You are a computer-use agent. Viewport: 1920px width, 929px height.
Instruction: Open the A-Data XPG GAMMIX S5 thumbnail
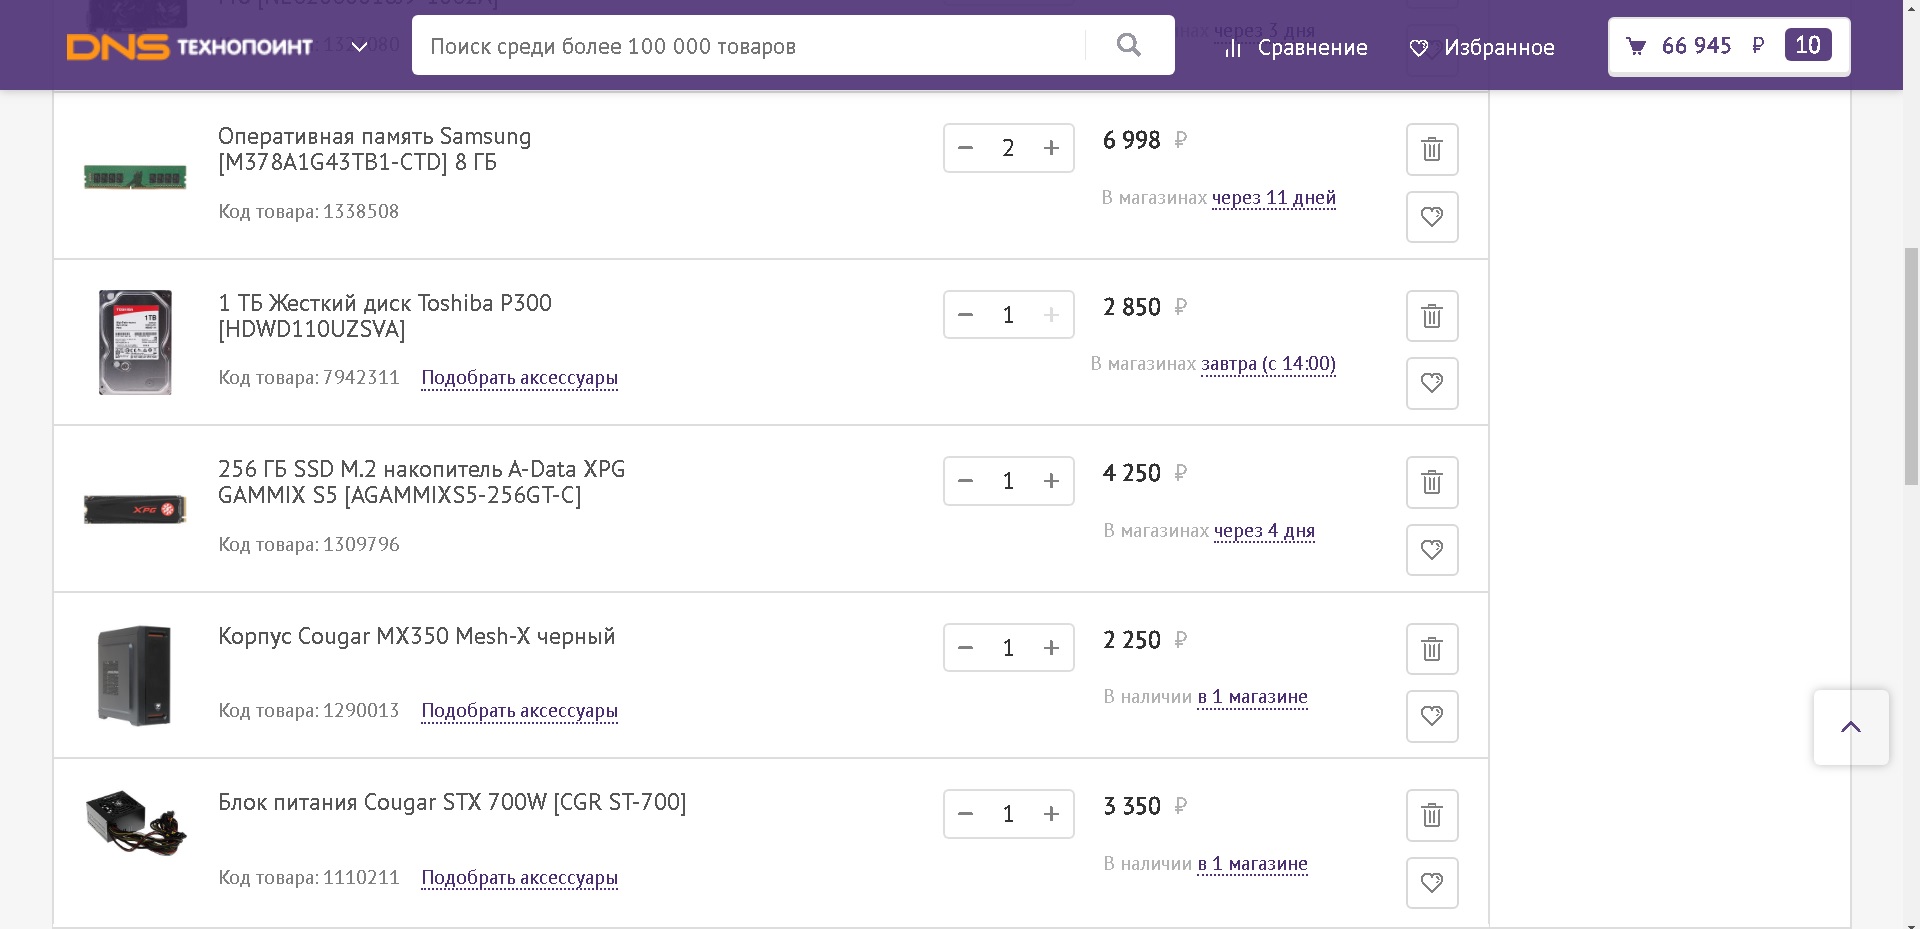tap(135, 509)
